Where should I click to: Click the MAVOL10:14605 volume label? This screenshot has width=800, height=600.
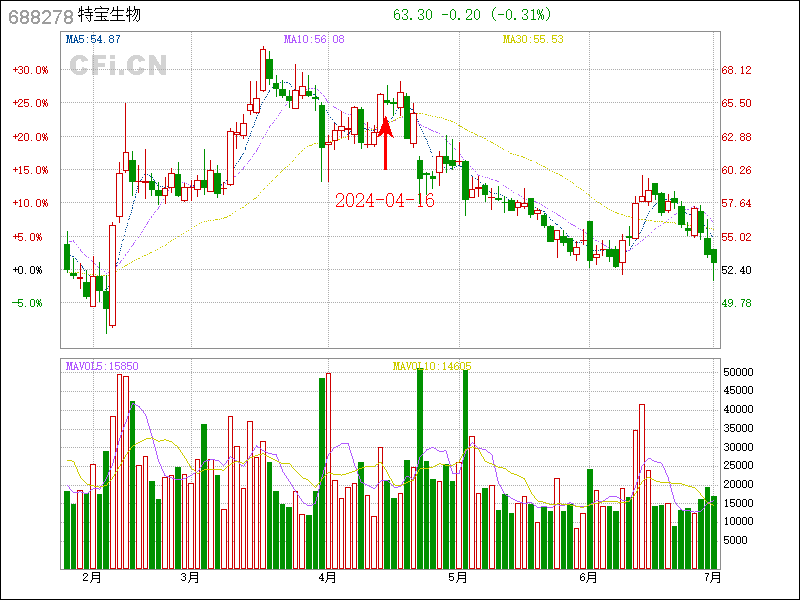tap(432, 367)
